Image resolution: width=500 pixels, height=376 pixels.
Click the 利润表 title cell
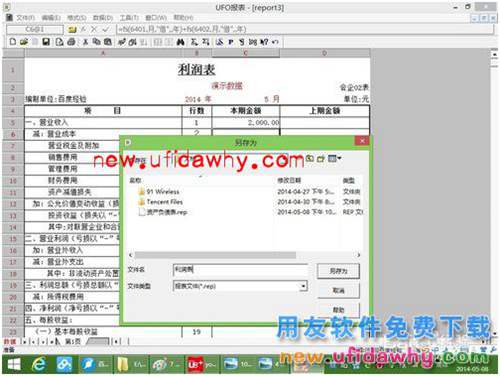pyautogui.click(x=196, y=69)
